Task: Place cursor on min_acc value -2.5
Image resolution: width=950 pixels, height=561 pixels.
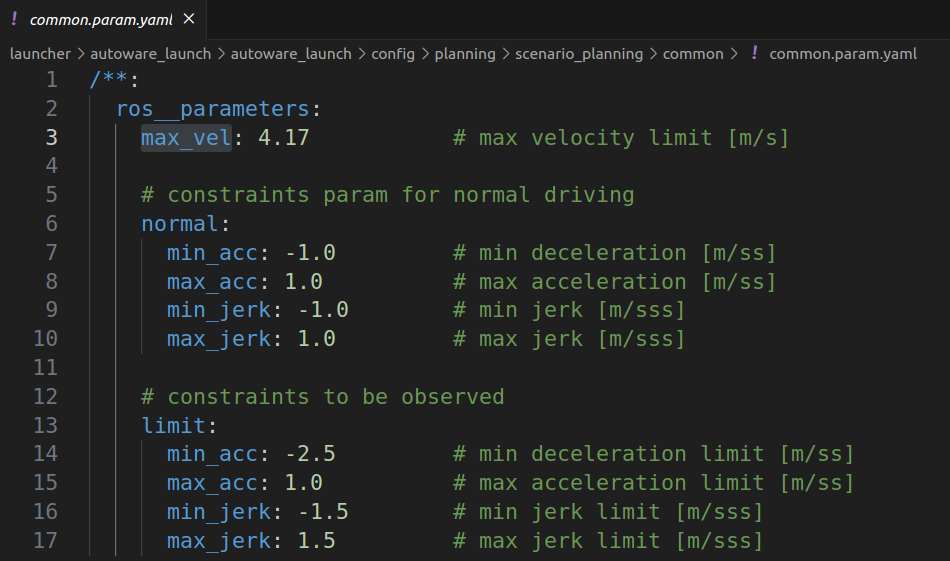Action: 309,455
